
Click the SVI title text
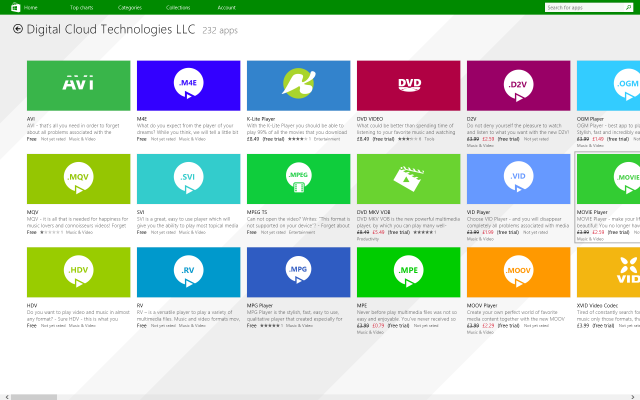pos(140,212)
